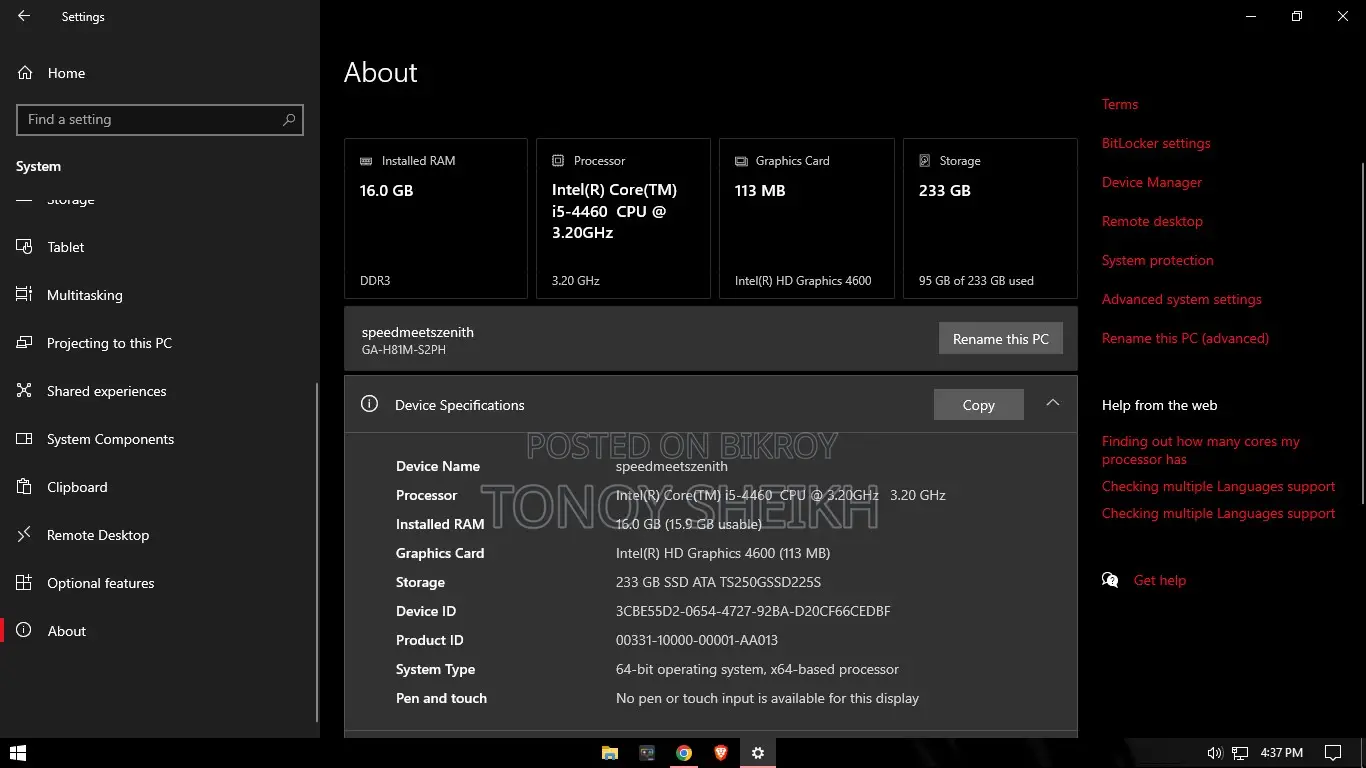
Task: Click Get help link
Action: click(x=1160, y=580)
